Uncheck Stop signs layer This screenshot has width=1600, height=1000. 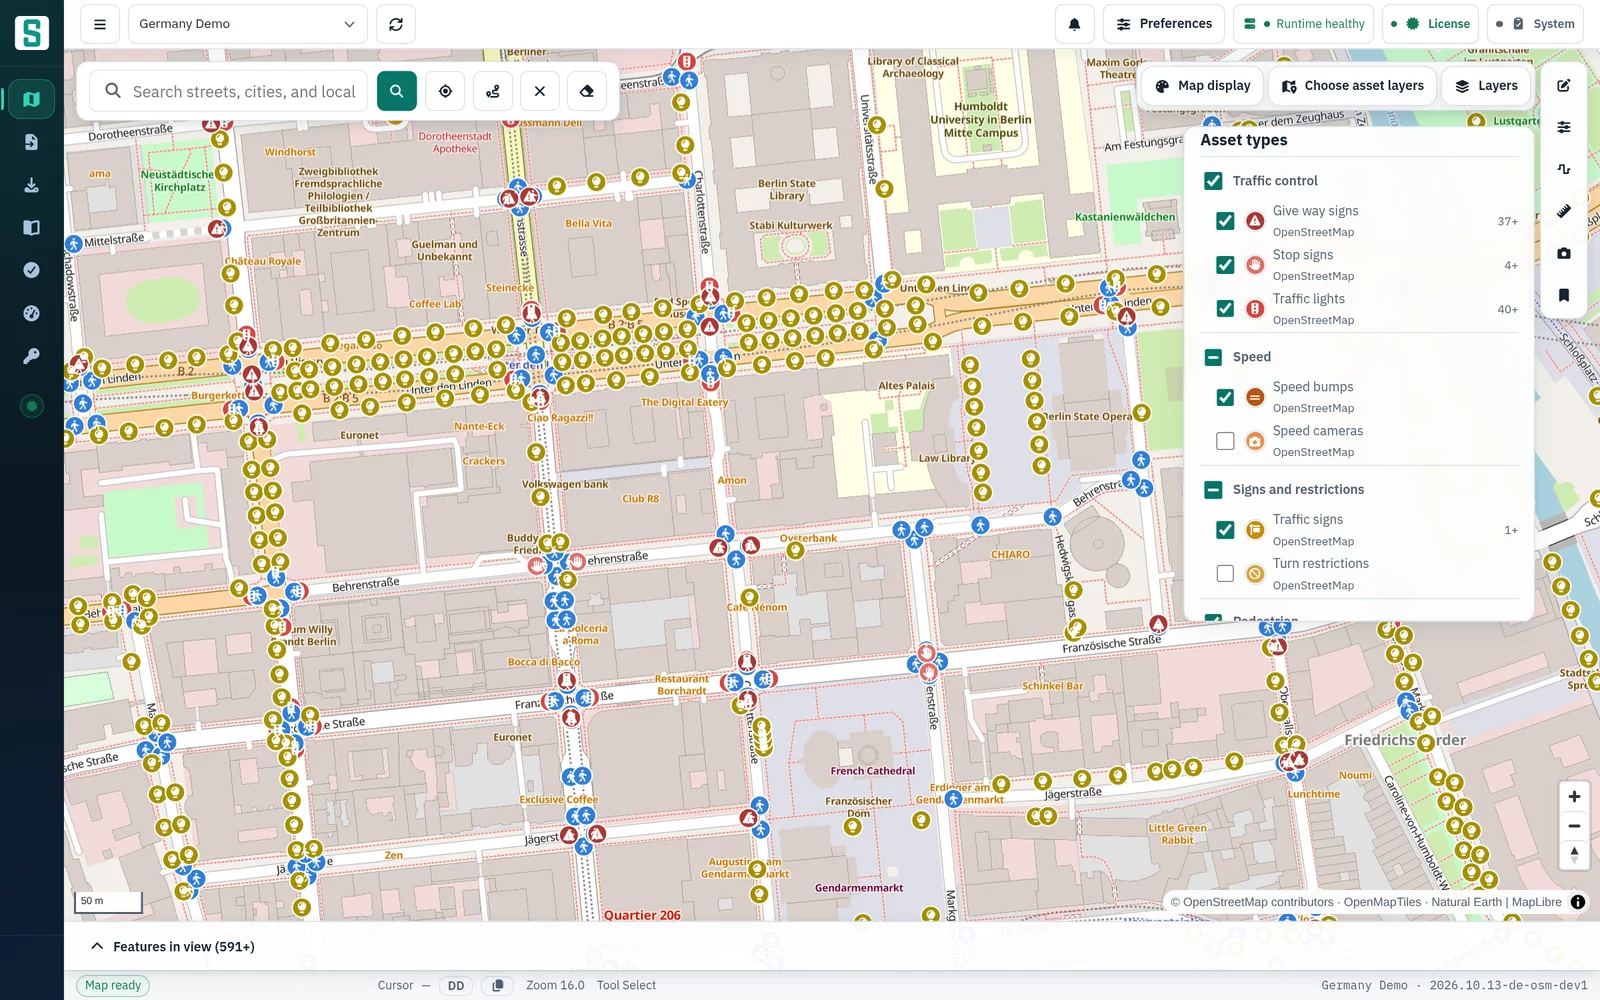[x=1225, y=265]
